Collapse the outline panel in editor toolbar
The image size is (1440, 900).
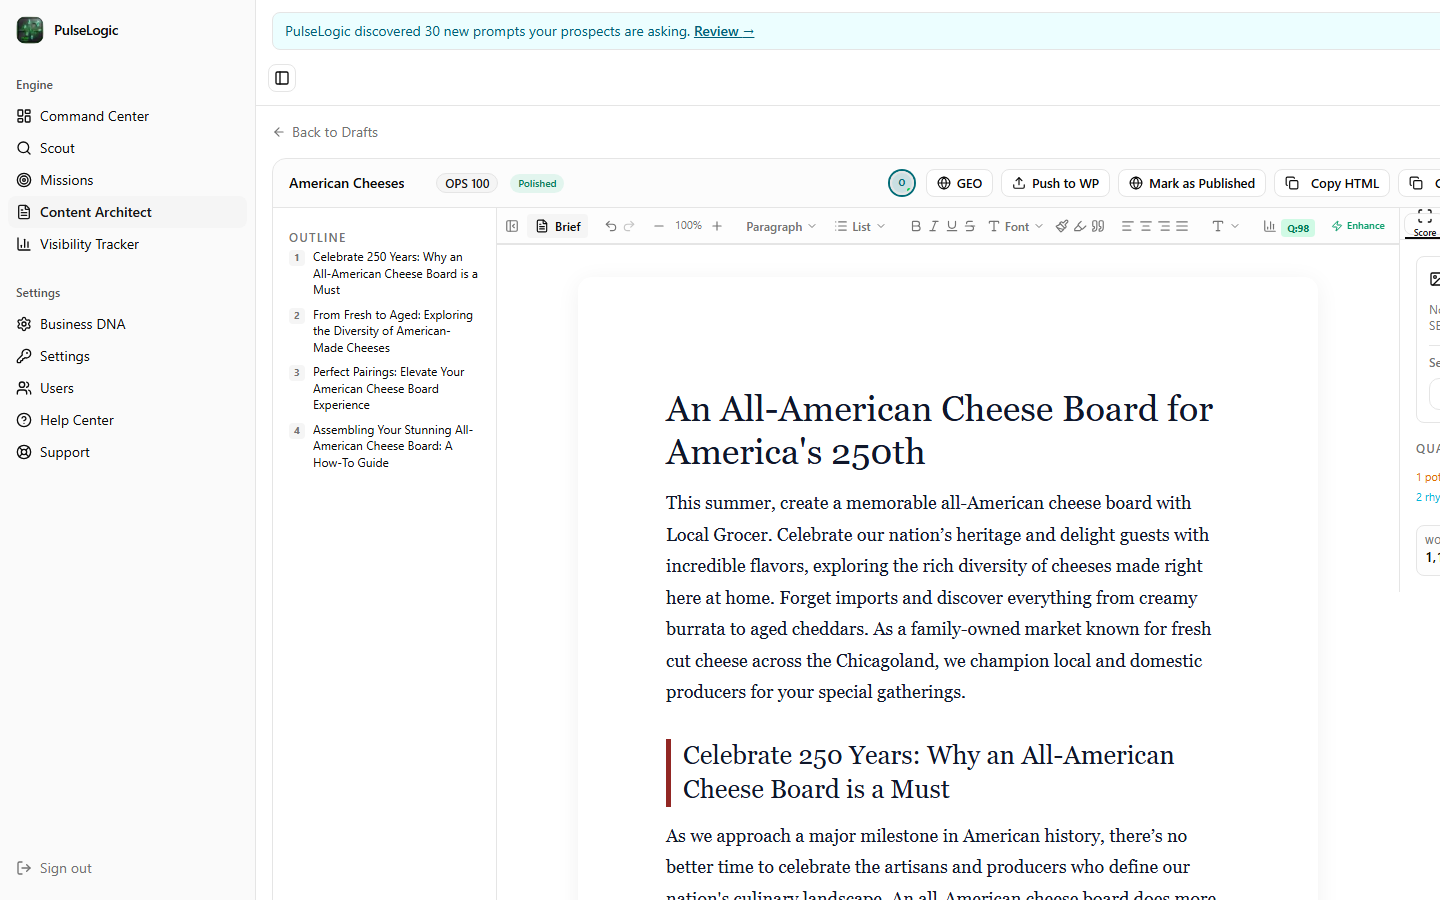512,226
